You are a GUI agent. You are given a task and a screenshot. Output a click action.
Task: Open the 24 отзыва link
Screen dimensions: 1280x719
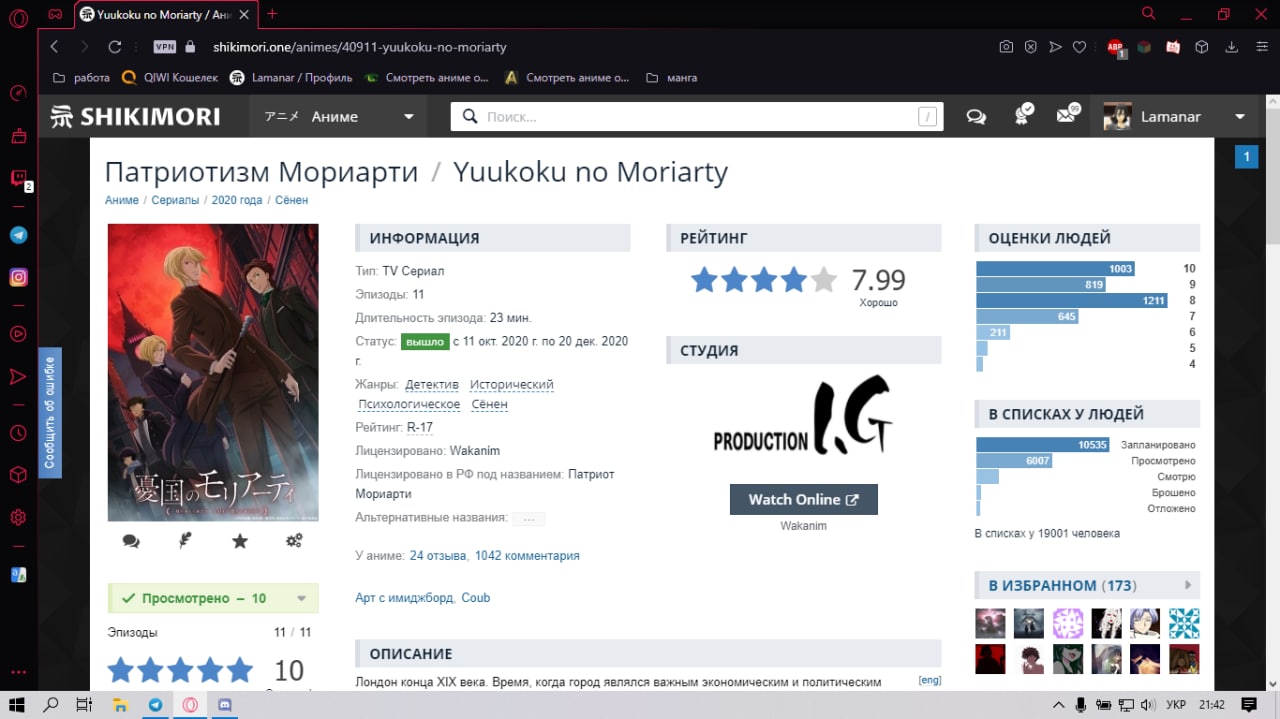[438, 555]
